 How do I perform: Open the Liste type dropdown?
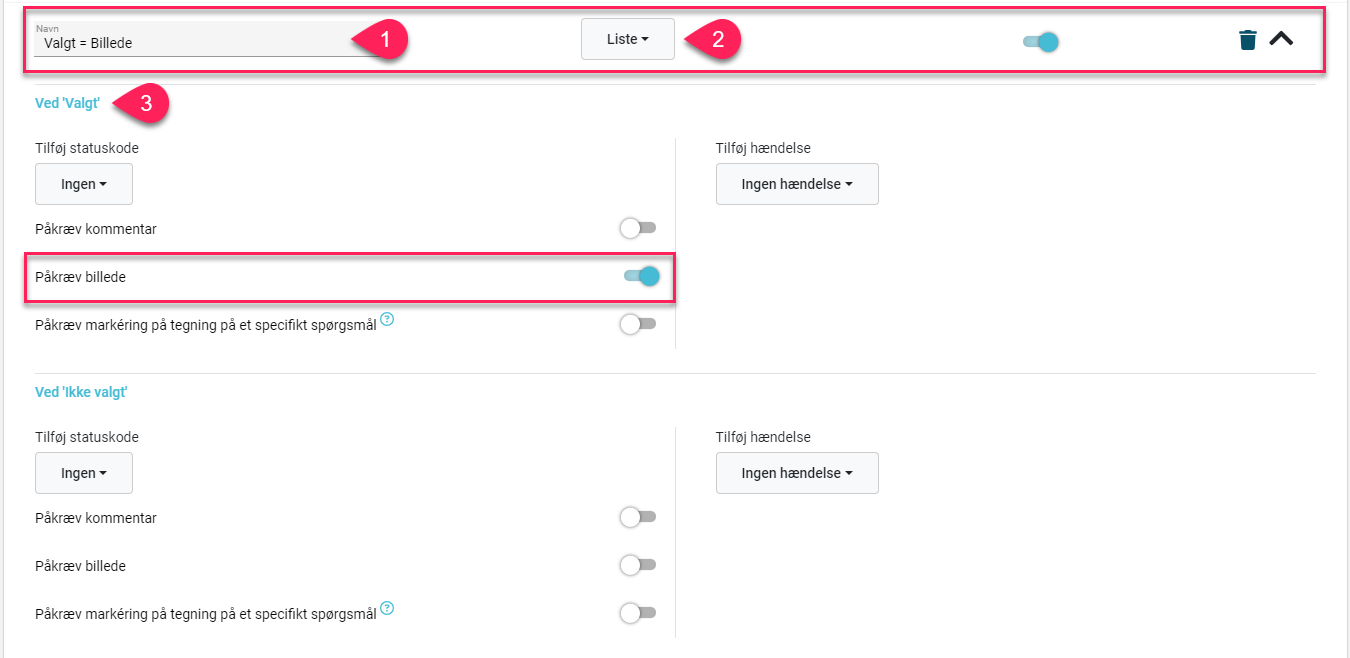pyautogui.click(x=628, y=39)
